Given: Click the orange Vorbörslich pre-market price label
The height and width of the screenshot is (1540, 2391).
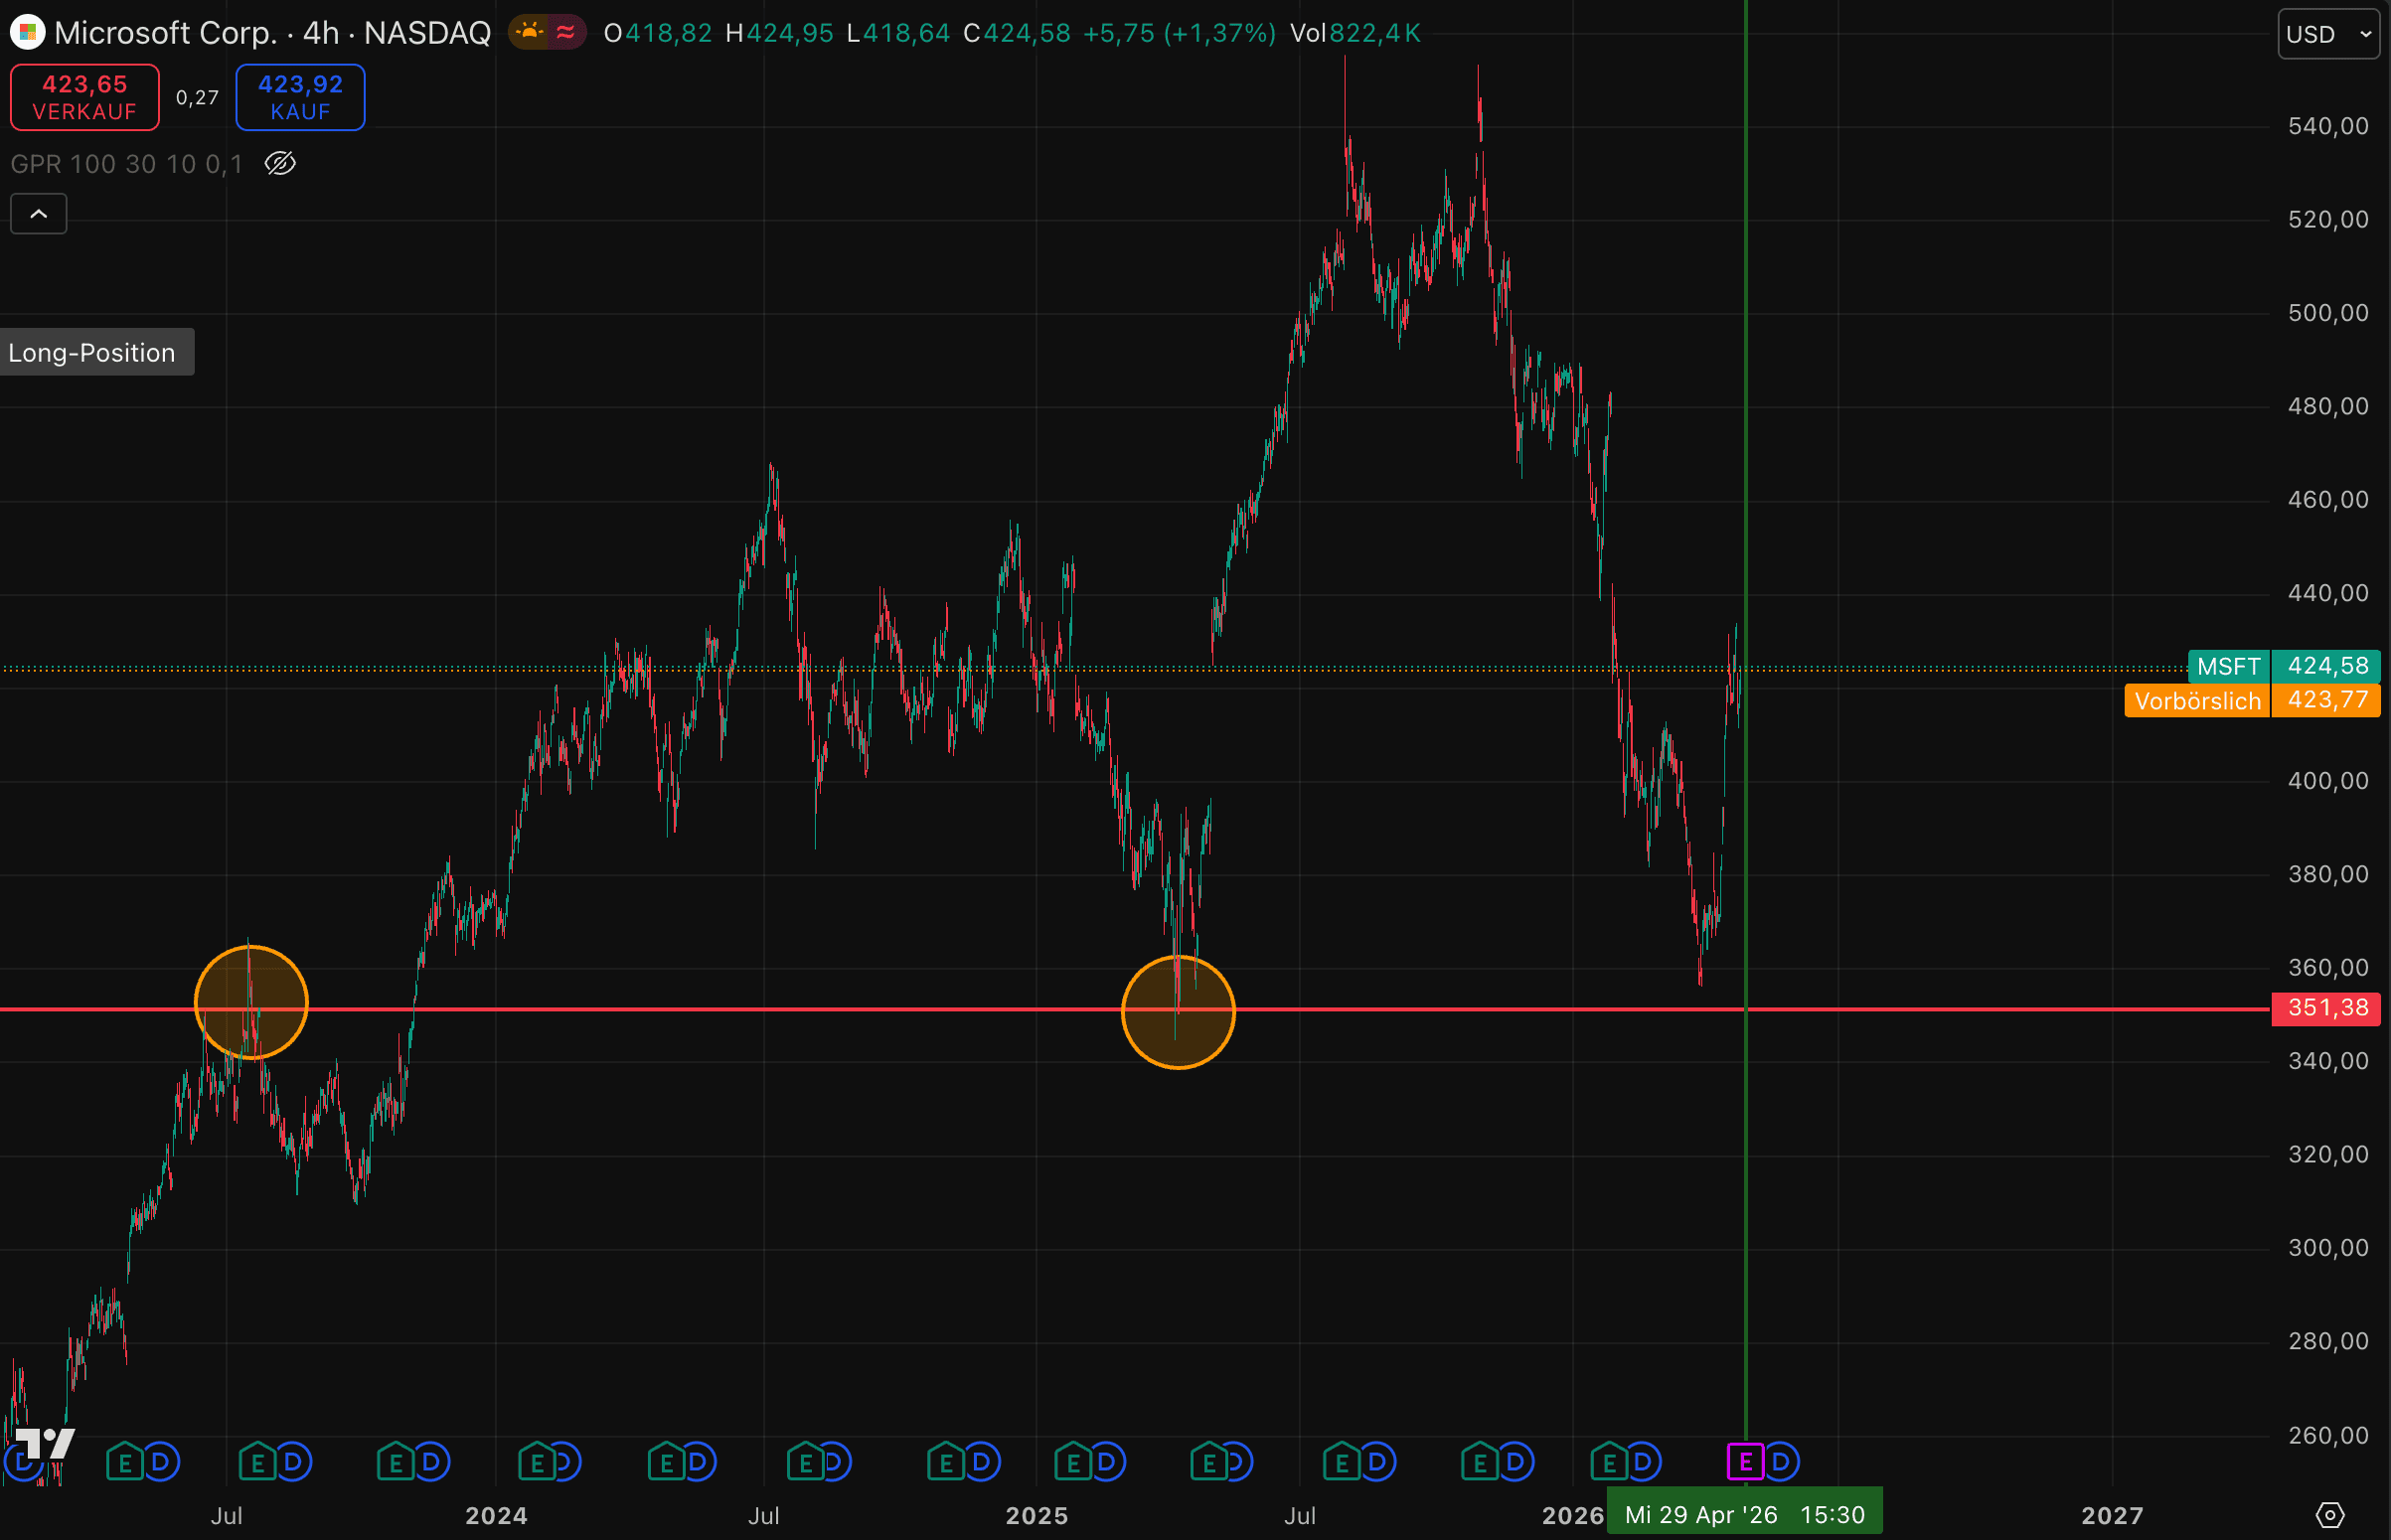Looking at the screenshot, I should pos(2196,701).
